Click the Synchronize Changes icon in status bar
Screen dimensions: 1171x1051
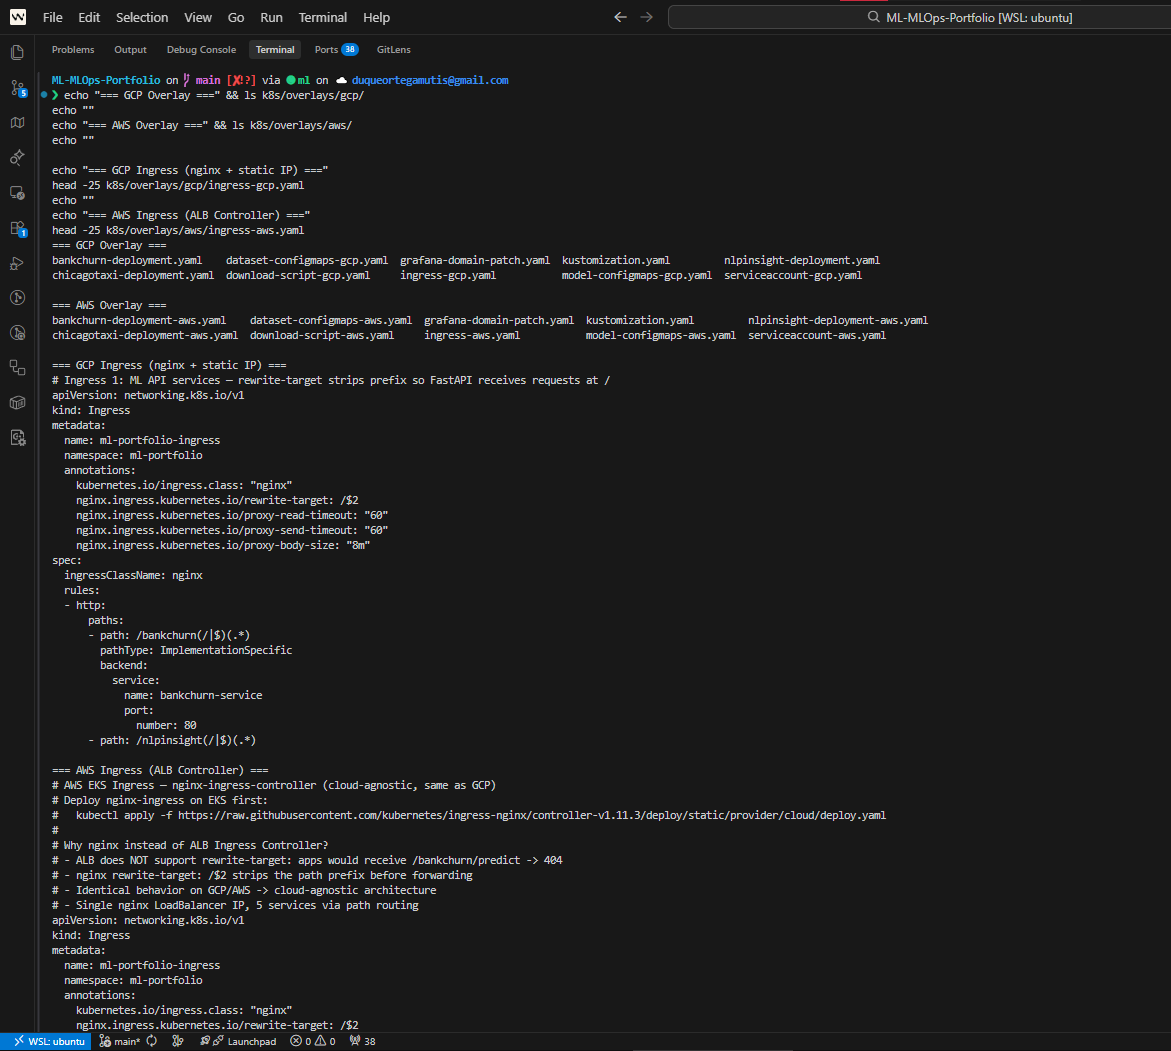151,1041
